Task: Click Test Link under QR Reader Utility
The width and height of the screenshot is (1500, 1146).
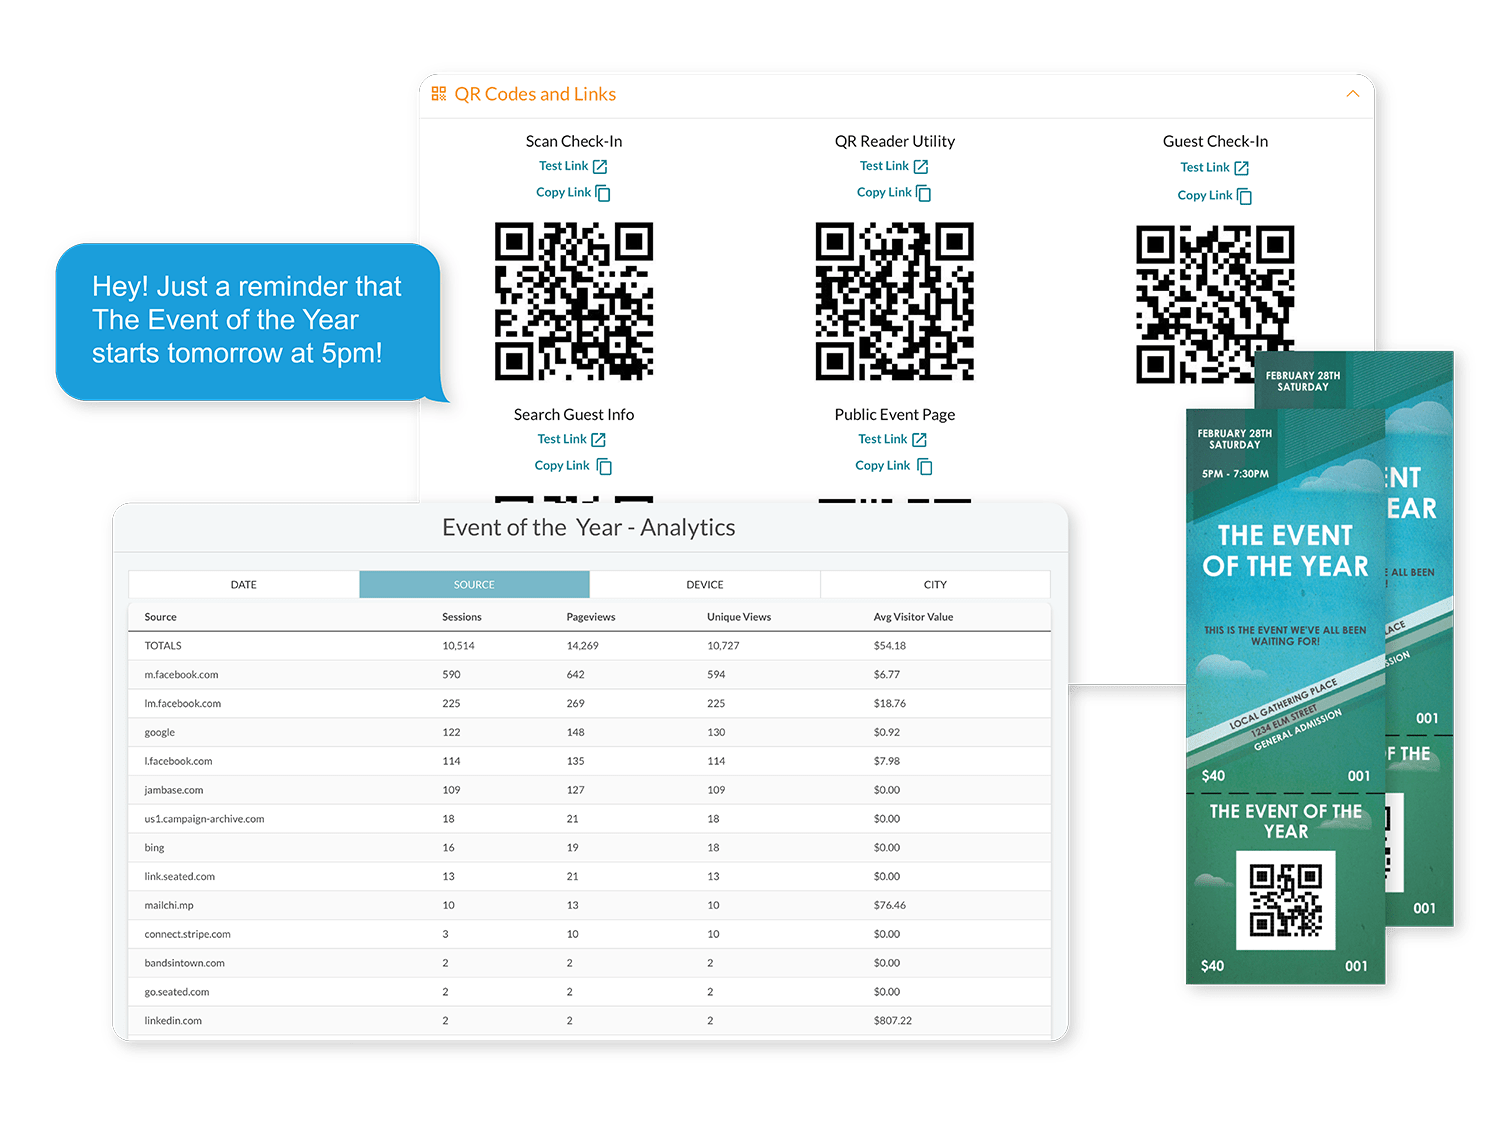Action: (884, 166)
